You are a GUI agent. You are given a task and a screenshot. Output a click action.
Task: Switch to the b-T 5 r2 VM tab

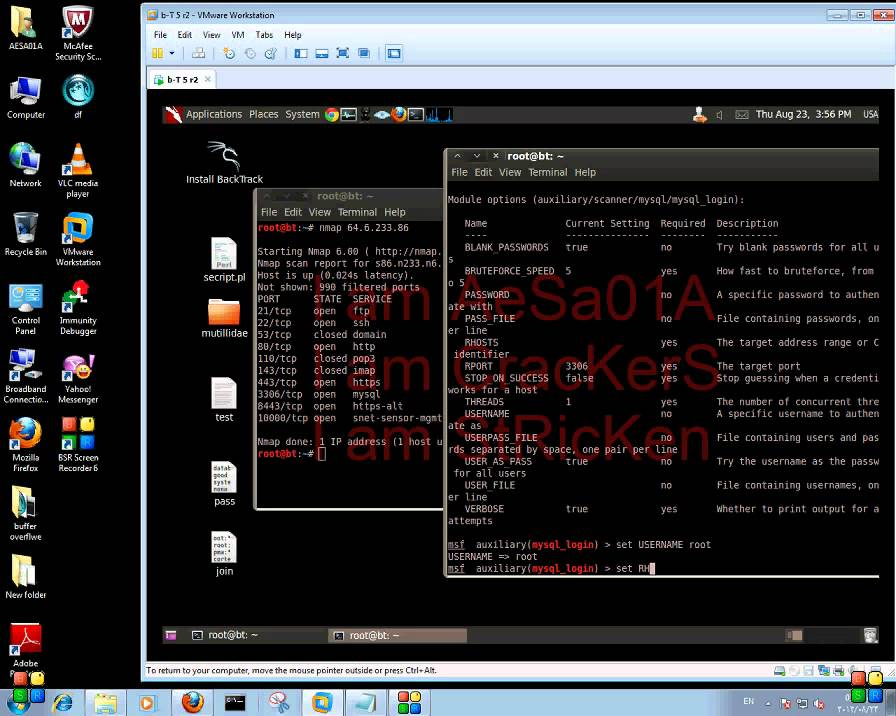[182, 79]
